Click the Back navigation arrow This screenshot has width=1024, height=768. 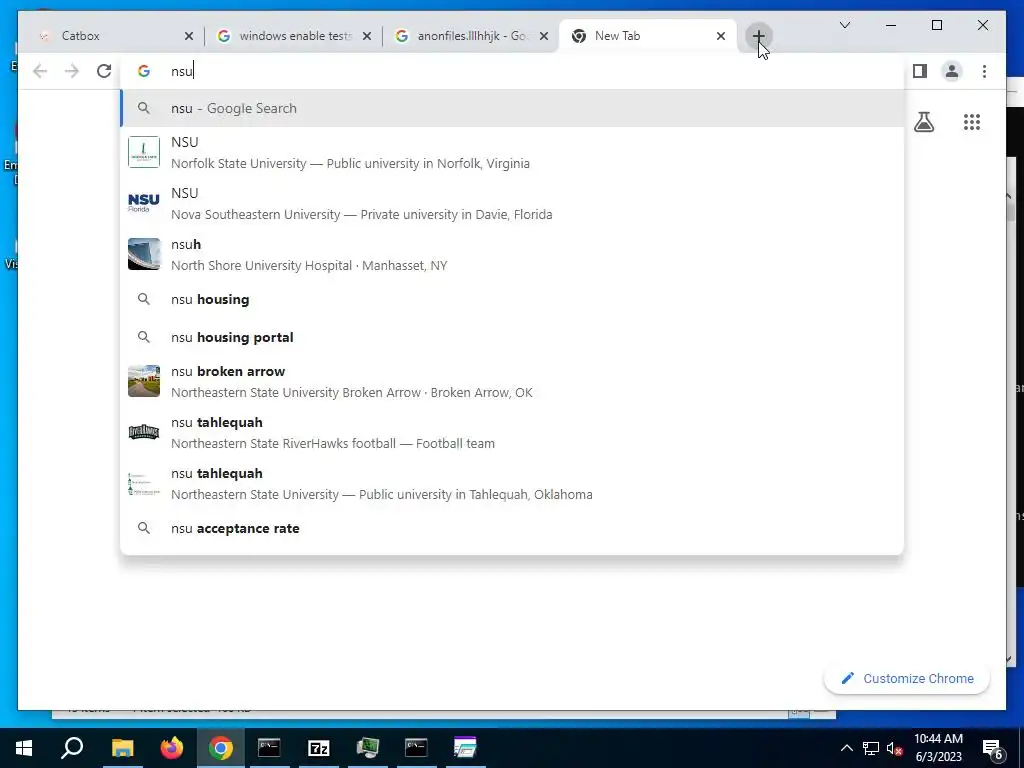click(x=40, y=71)
